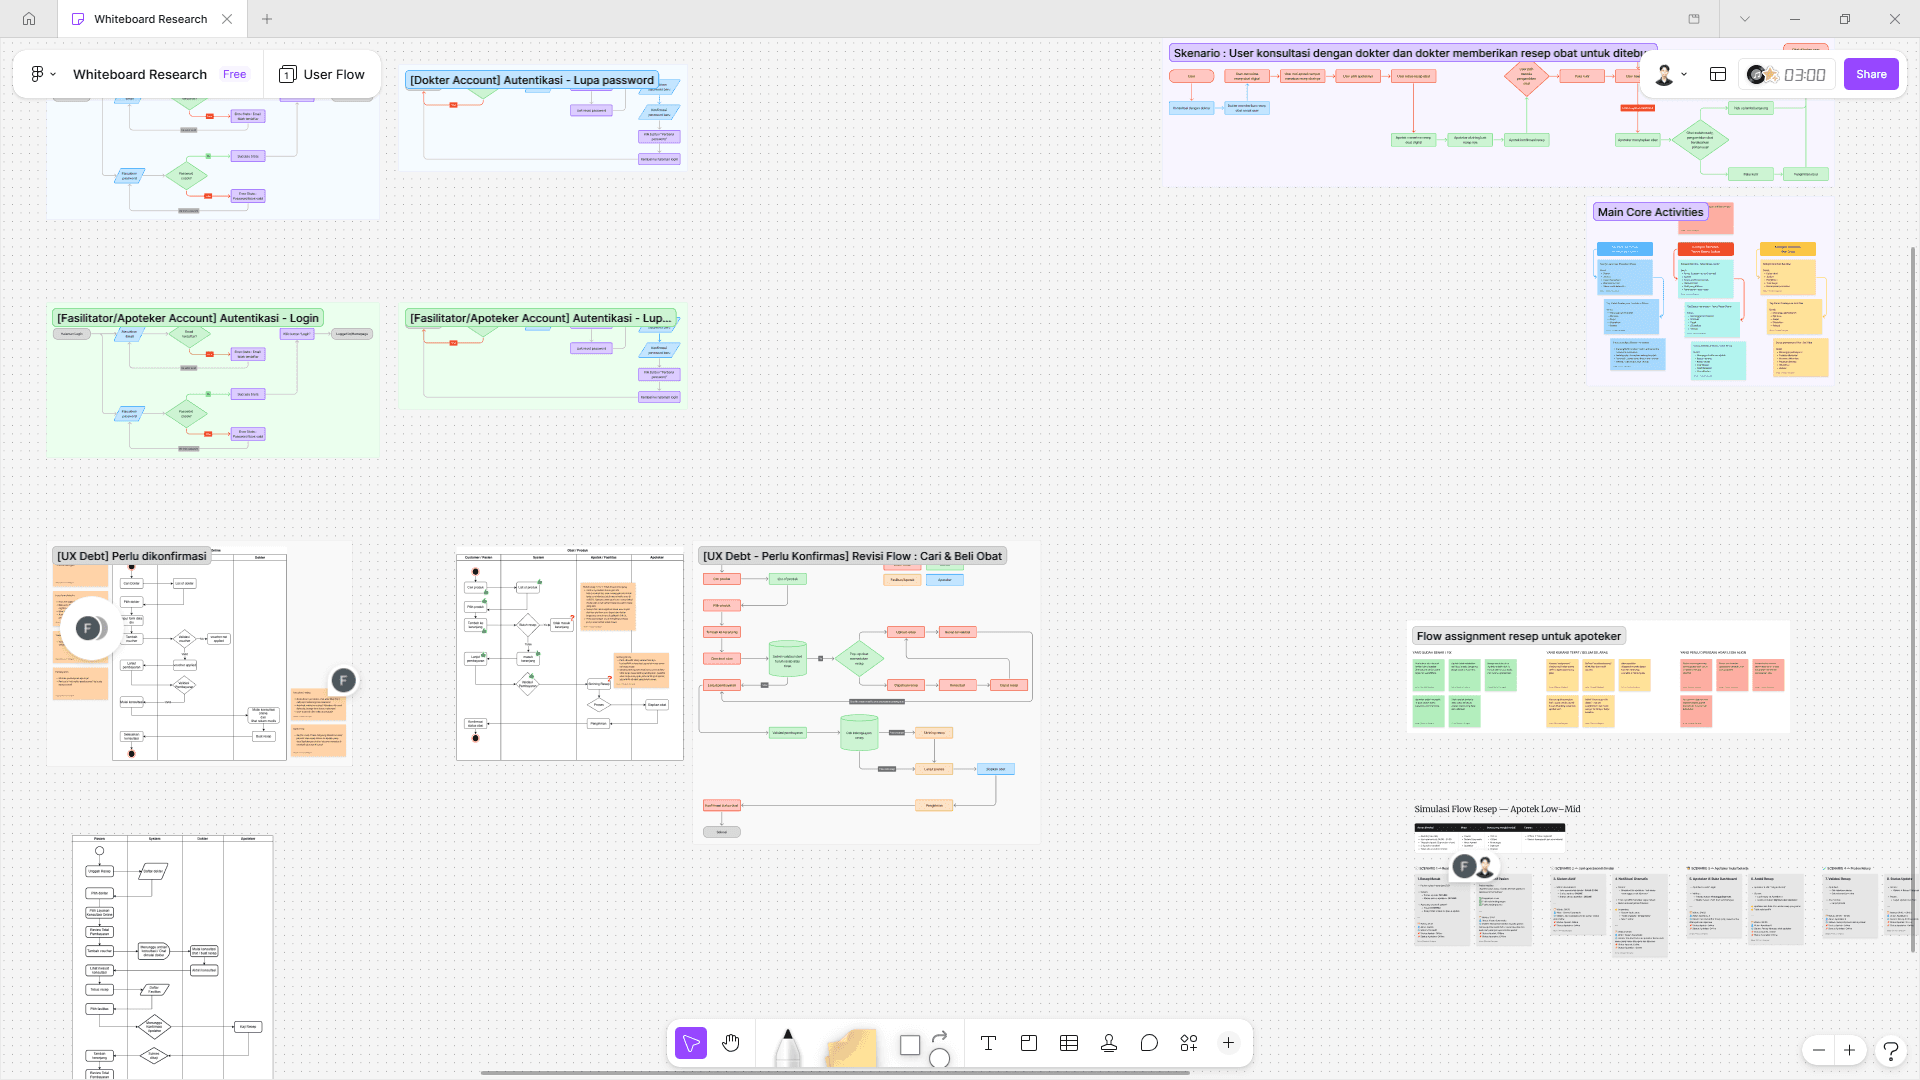Open widgets and plugins menu
This screenshot has height=1080, width=1920.
[1188, 1043]
